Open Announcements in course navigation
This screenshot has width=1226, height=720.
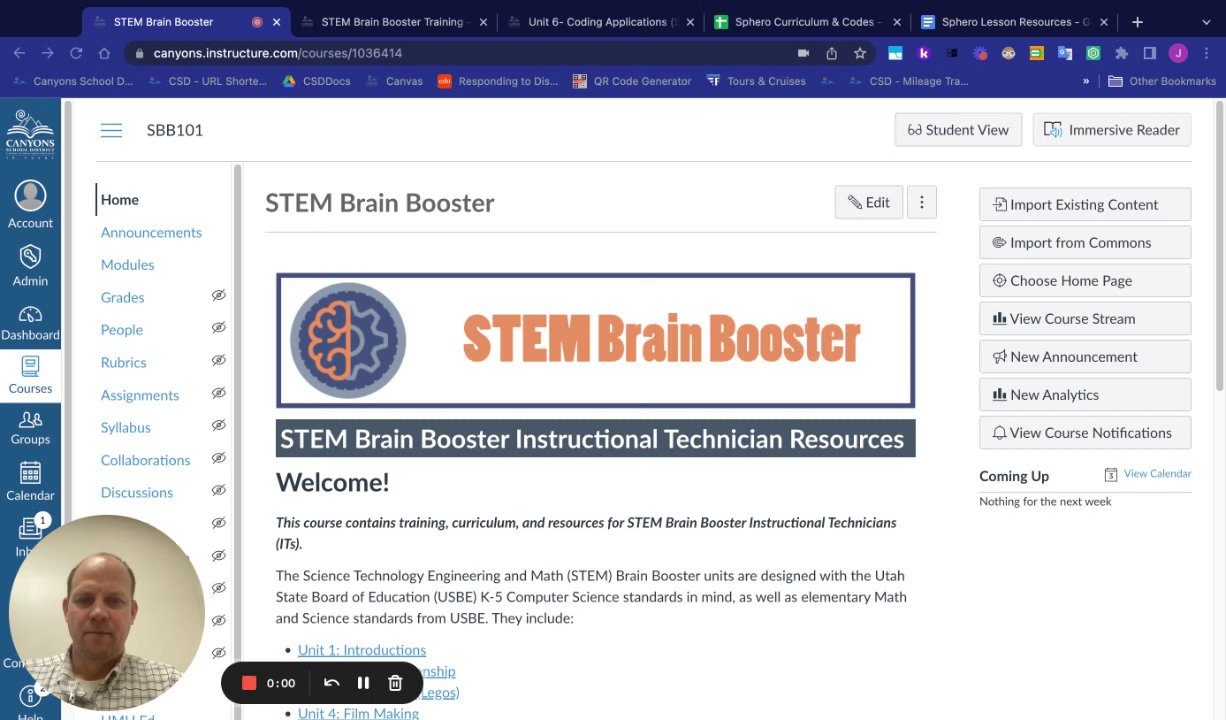pyautogui.click(x=151, y=232)
